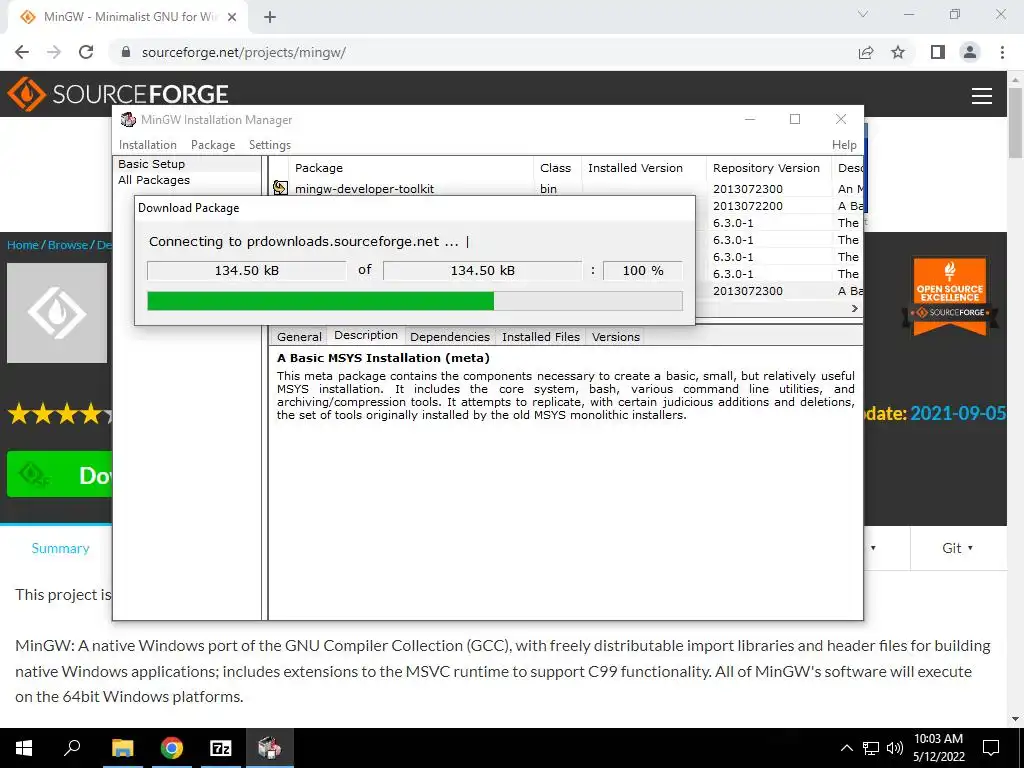1024x768 pixels.
Task: Click repository version 2013072200 cell
Action: click(x=748, y=205)
